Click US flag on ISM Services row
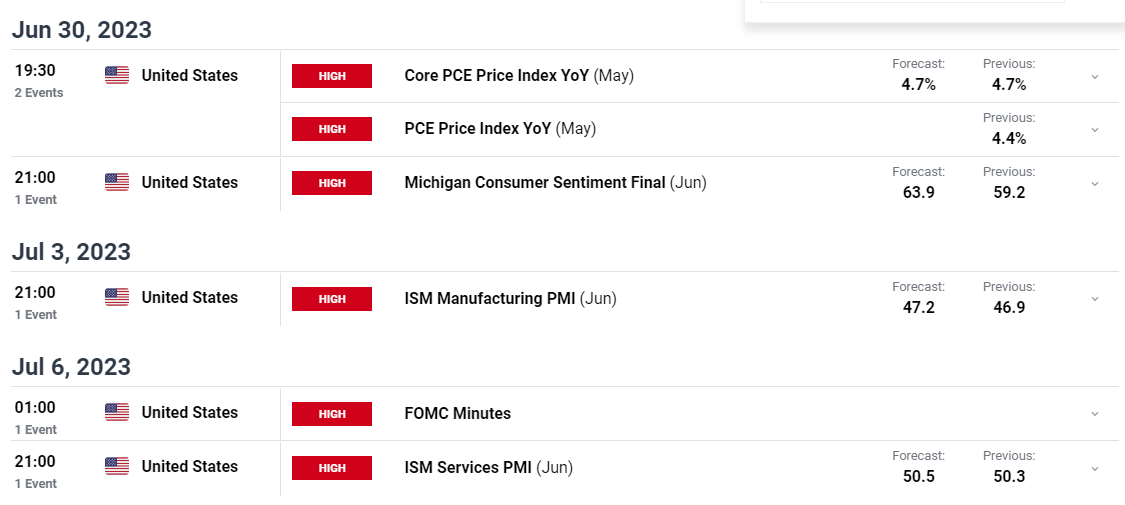 (117, 466)
